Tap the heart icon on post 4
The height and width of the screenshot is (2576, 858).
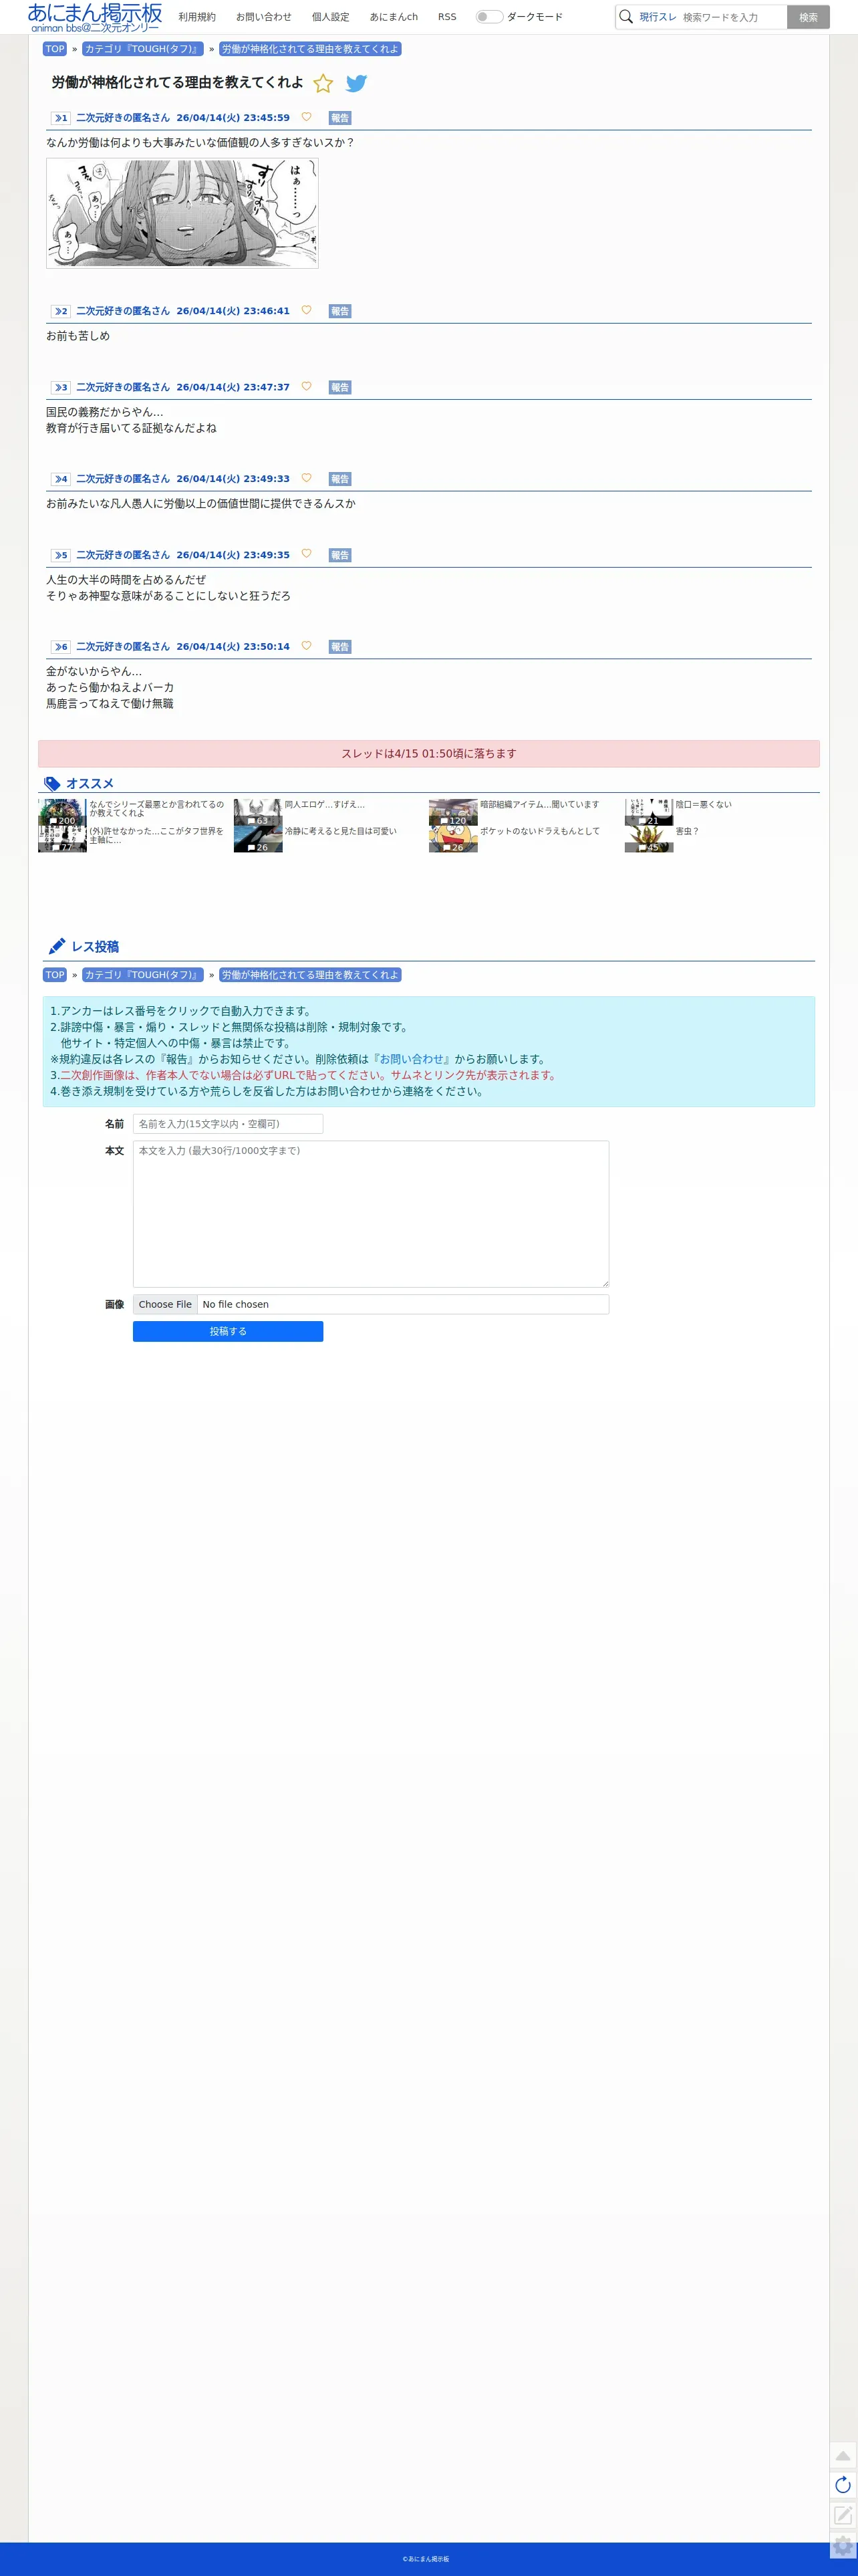(306, 478)
